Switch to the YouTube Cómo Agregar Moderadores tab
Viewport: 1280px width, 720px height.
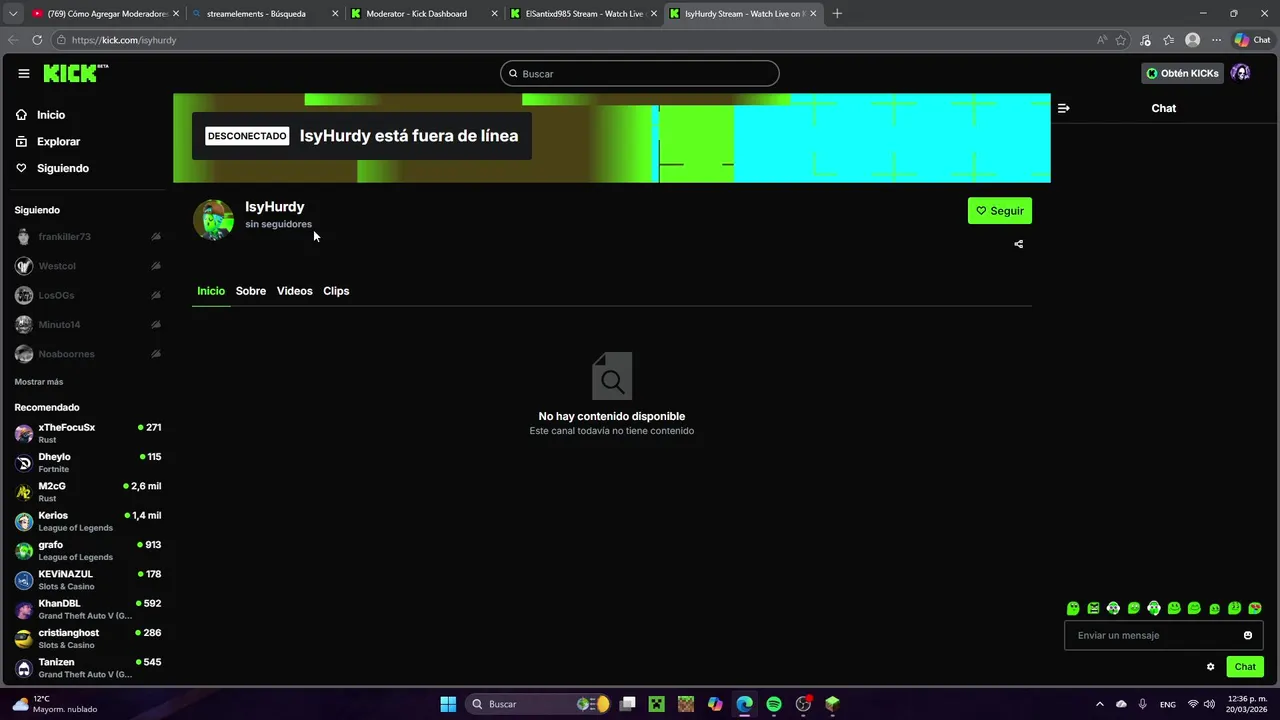(x=105, y=14)
